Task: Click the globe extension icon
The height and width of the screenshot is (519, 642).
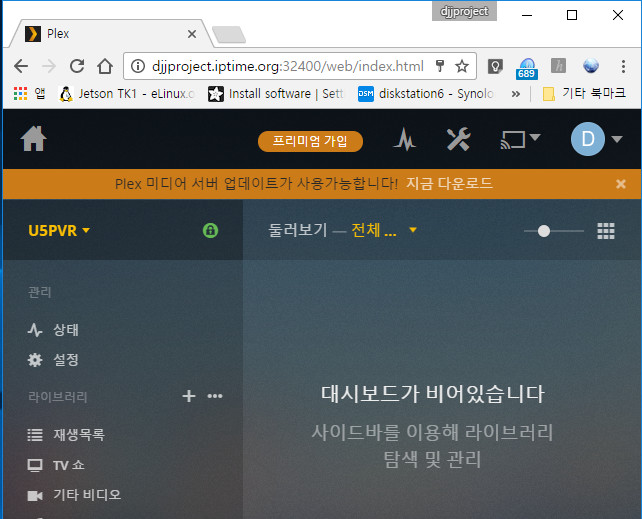Action: coord(591,65)
